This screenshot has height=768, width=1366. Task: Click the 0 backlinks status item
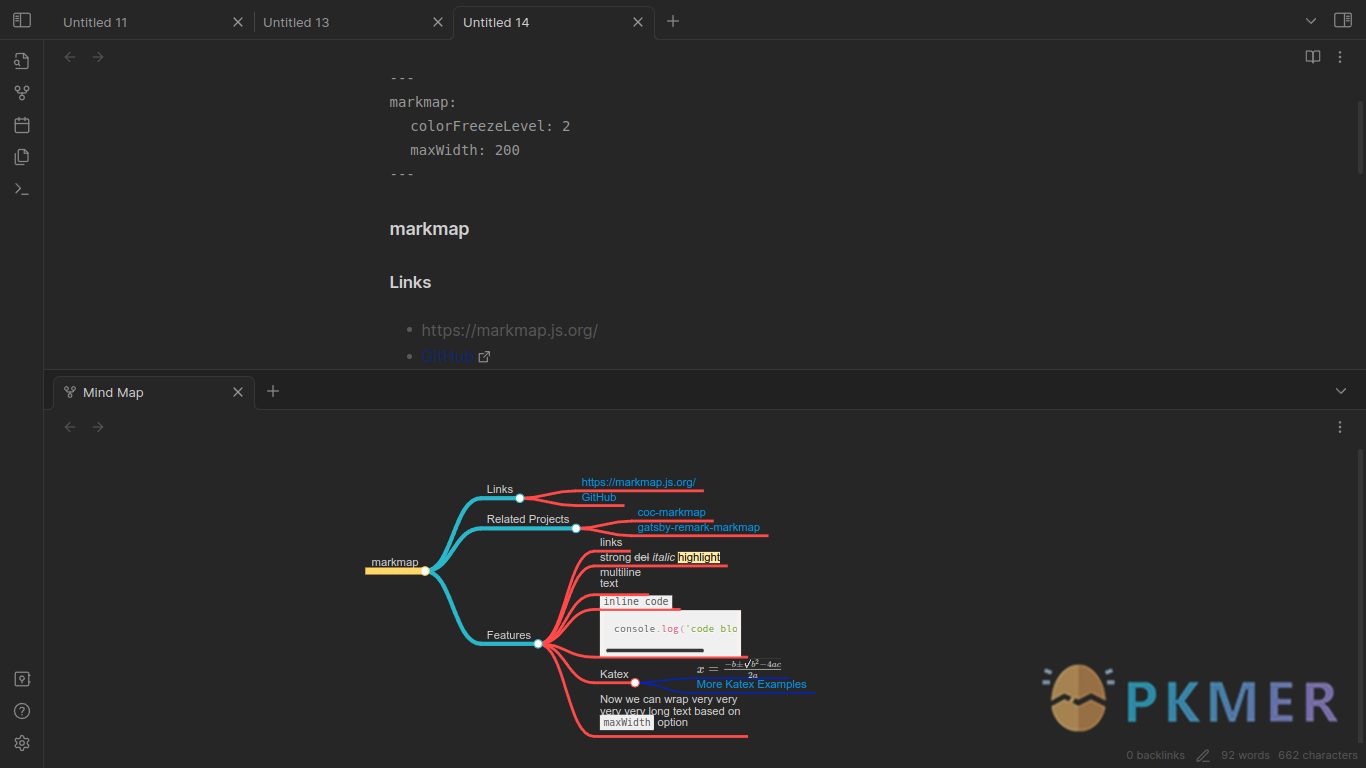click(1155, 755)
